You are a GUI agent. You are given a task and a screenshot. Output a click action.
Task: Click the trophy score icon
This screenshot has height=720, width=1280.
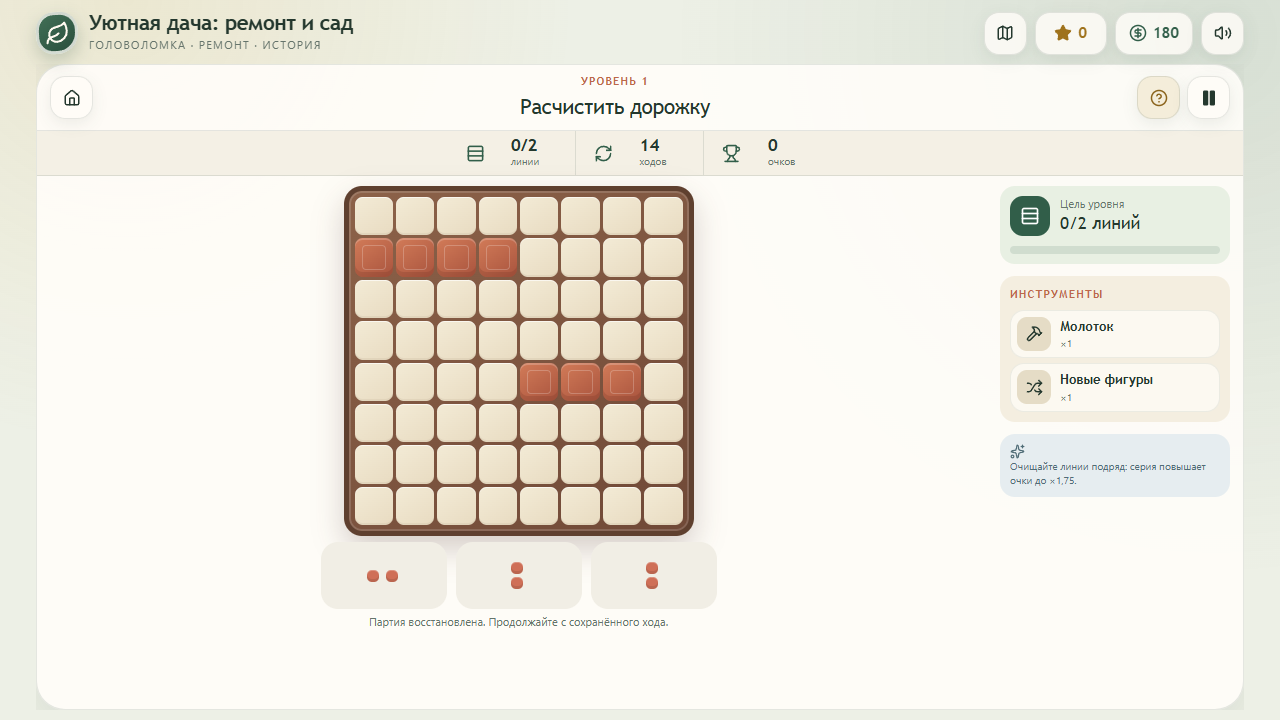point(731,153)
